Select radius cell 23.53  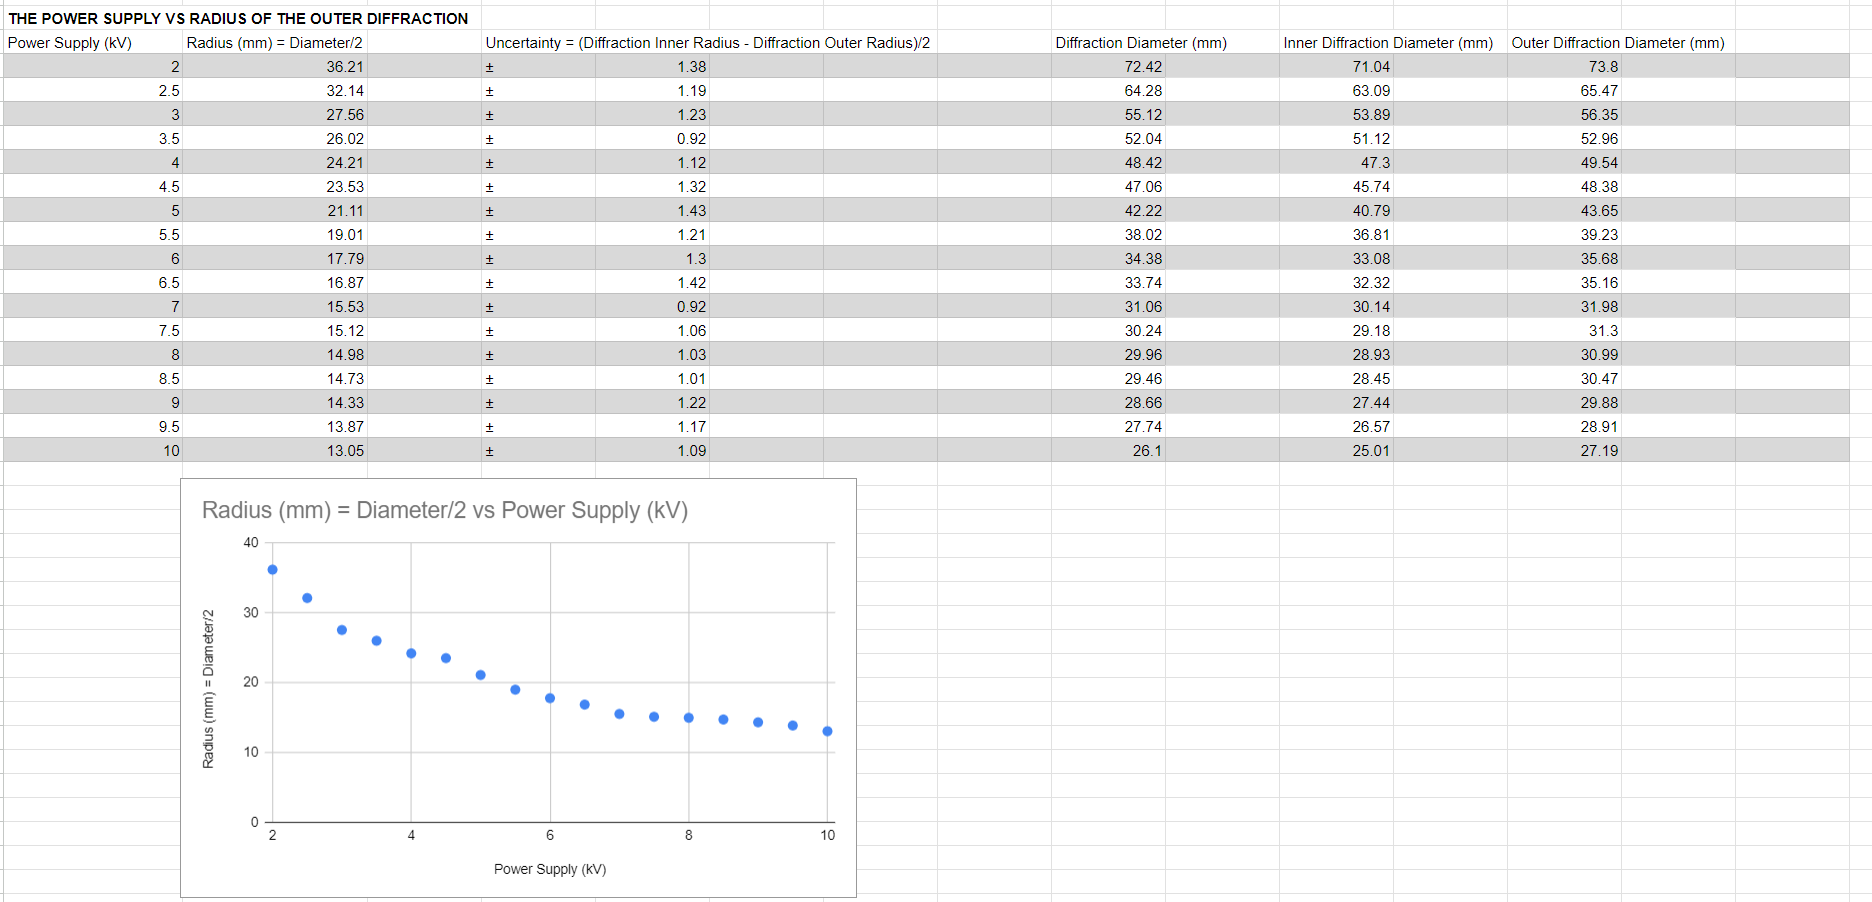point(345,186)
